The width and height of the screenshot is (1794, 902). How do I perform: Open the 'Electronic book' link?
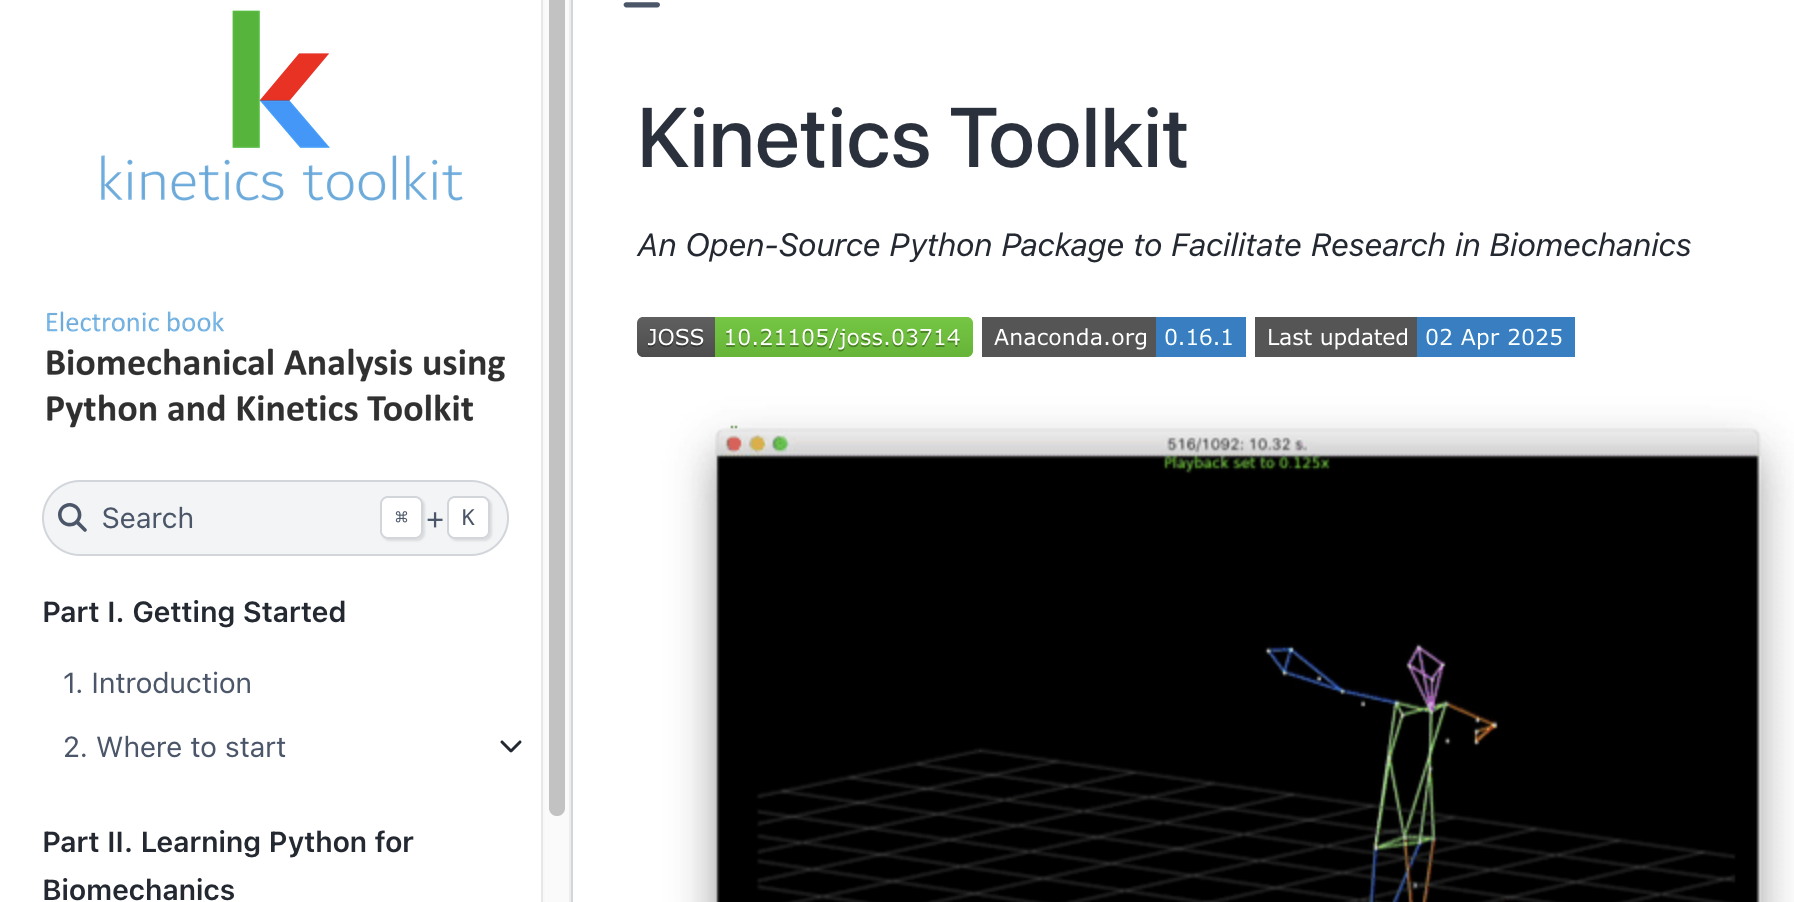point(134,322)
